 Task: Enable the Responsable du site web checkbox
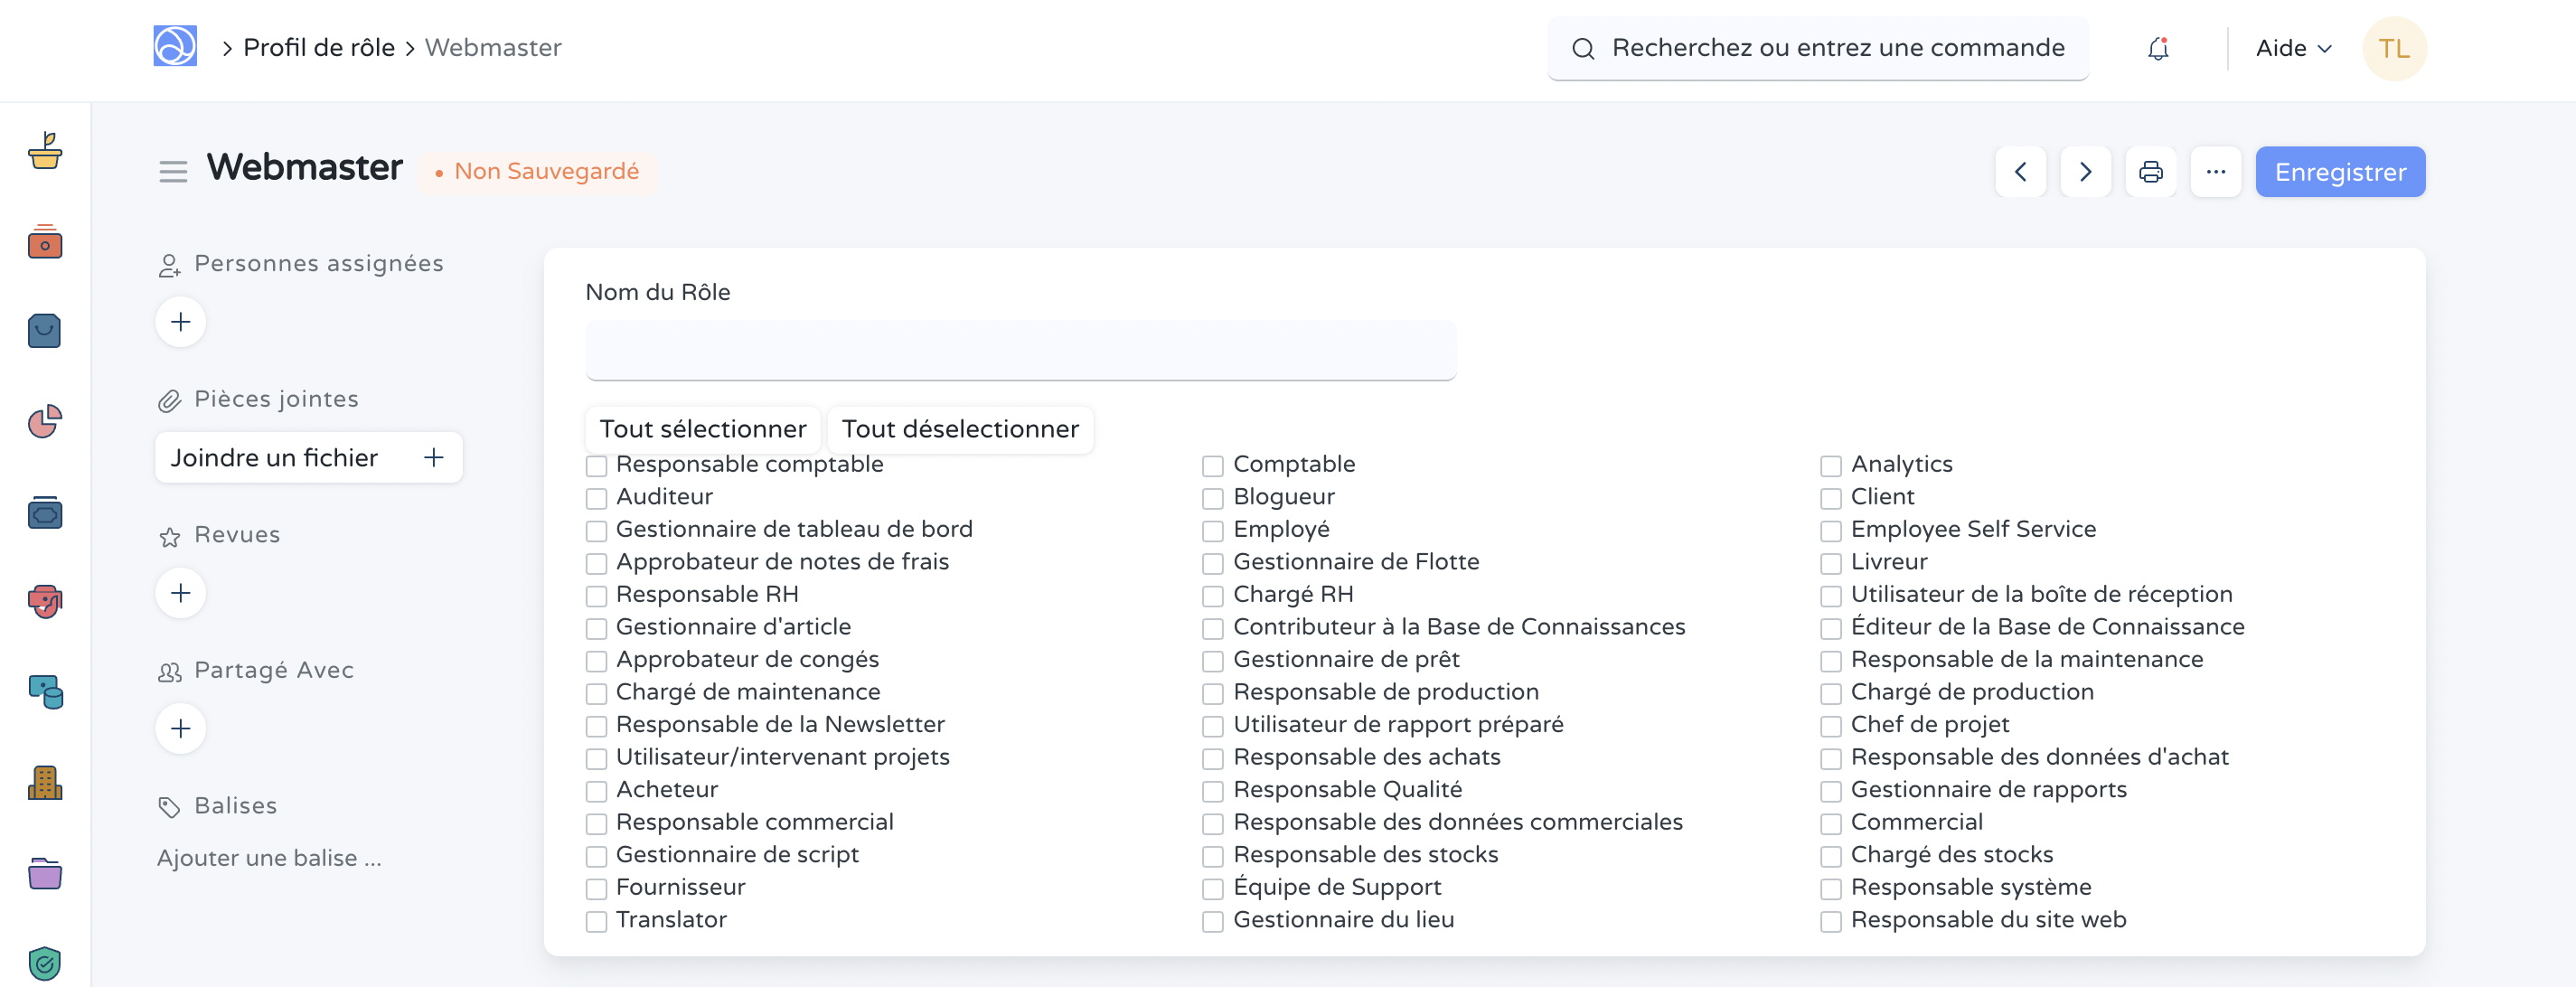[1830, 921]
